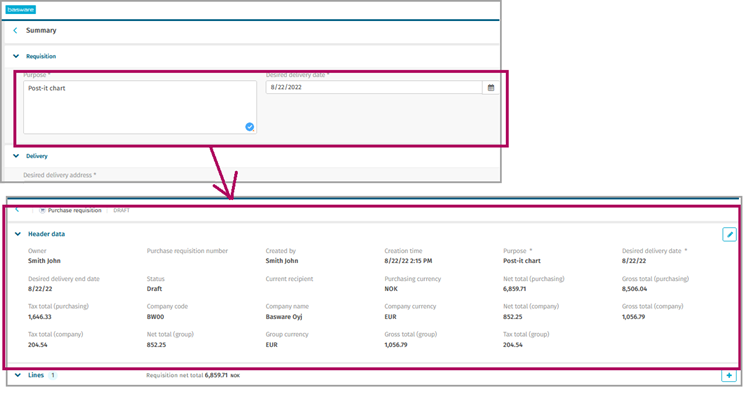Open the calendar date picker
The height and width of the screenshot is (393, 750).
tap(491, 87)
